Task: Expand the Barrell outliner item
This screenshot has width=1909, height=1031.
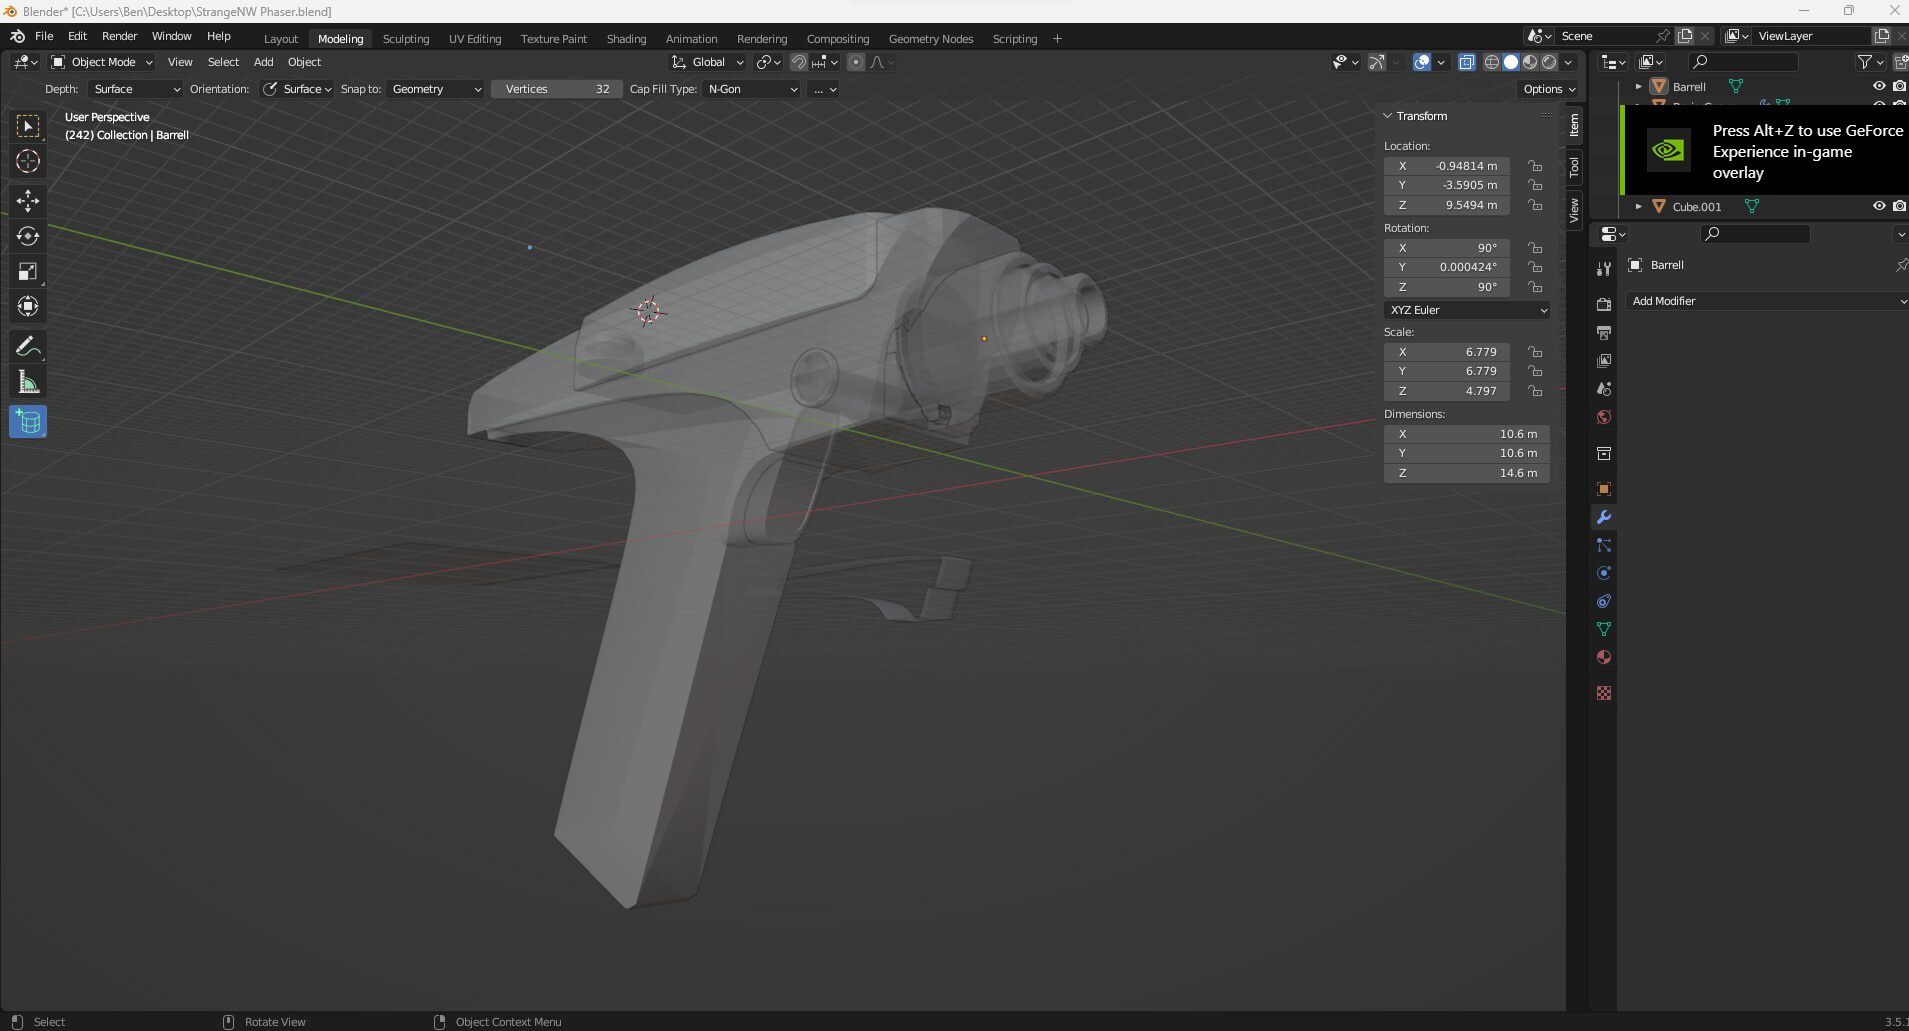Action: pos(1638,87)
